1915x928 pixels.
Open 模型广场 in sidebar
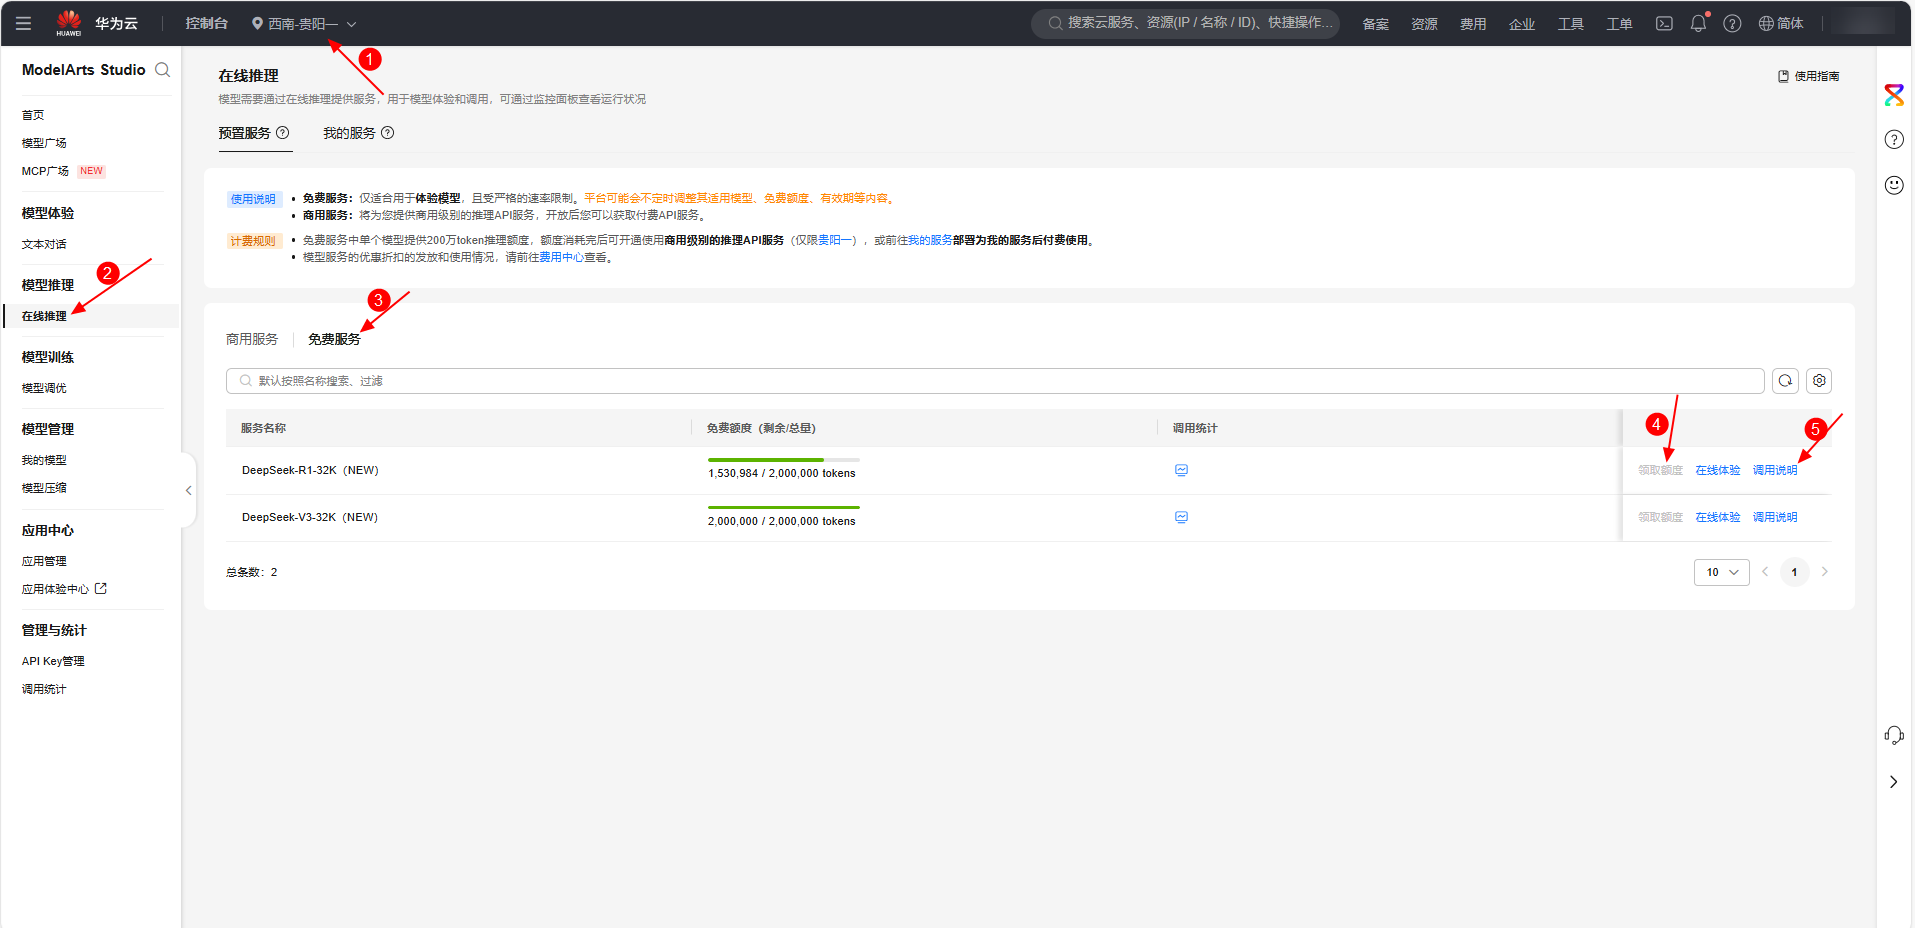coord(44,143)
